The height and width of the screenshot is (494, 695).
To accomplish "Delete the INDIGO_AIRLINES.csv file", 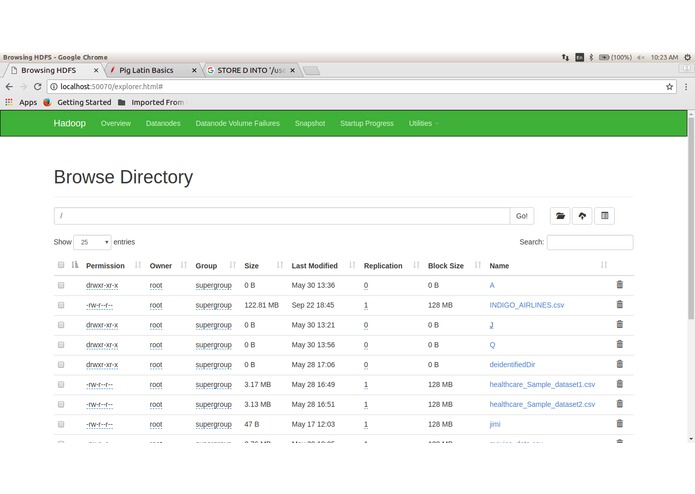I will point(620,304).
